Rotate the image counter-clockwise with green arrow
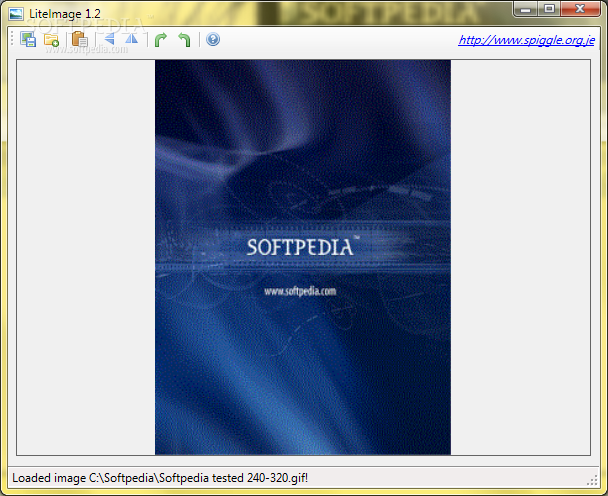 pyautogui.click(x=184, y=40)
